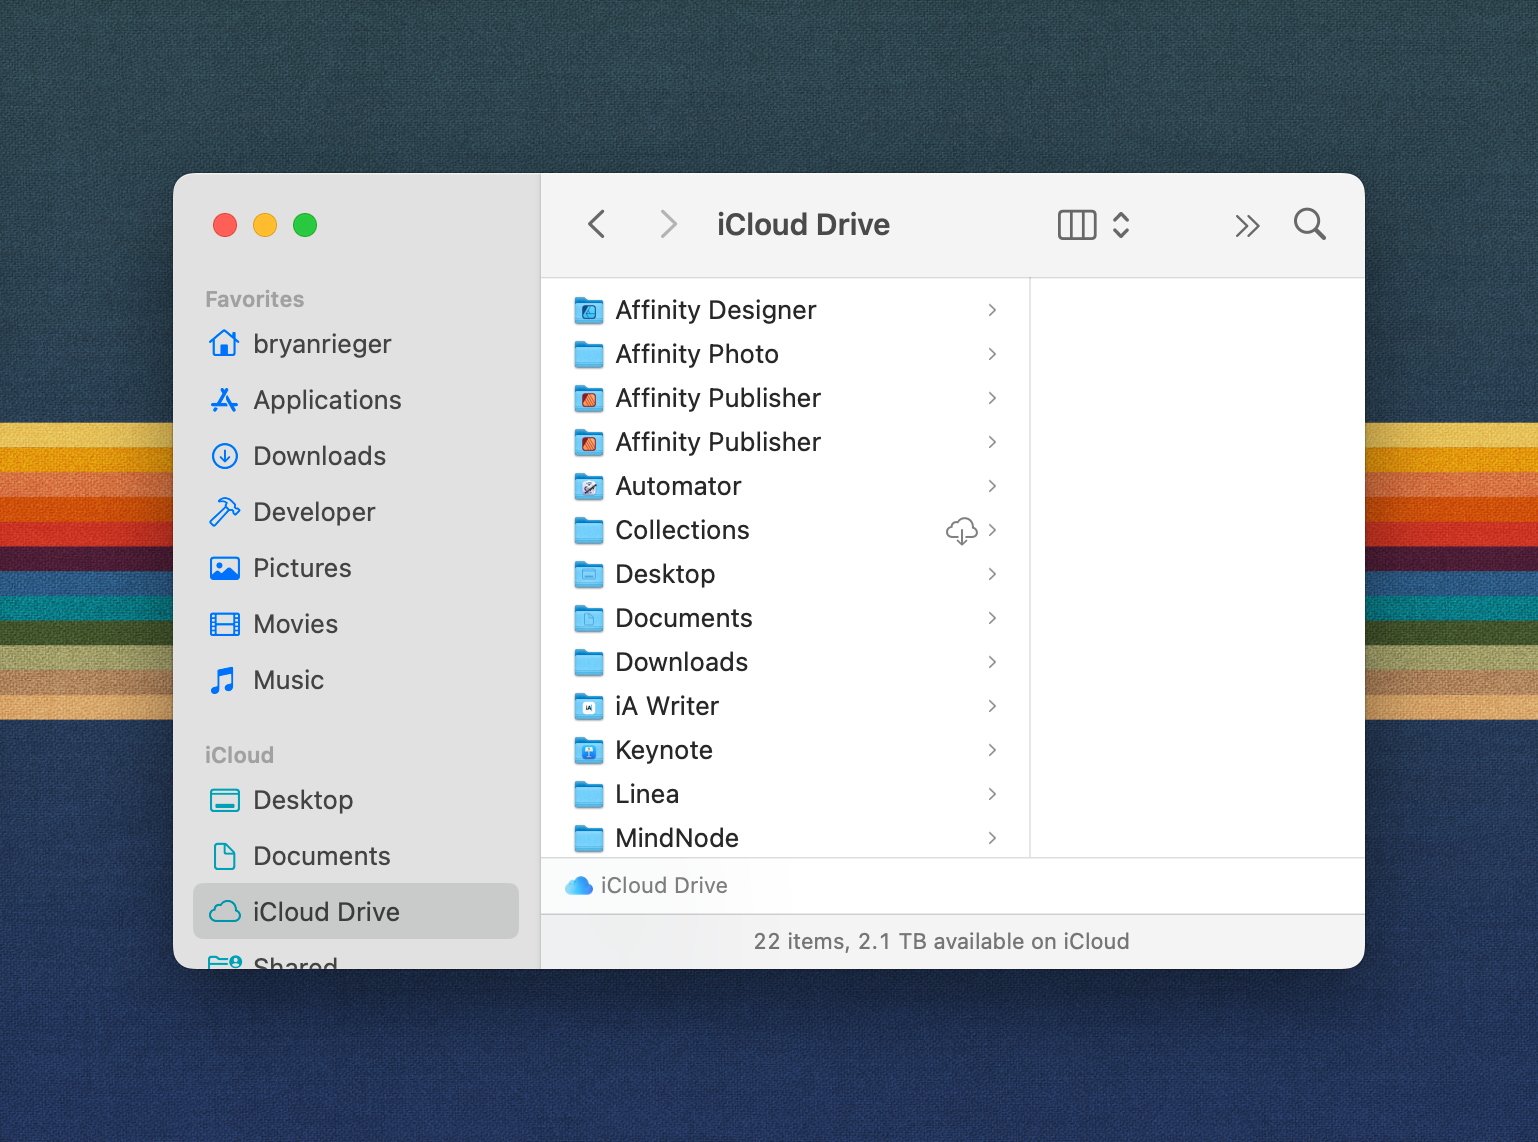This screenshot has width=1538, height=1142.
Task: Click the iA Writer folder icon
Action: (589, 706)
